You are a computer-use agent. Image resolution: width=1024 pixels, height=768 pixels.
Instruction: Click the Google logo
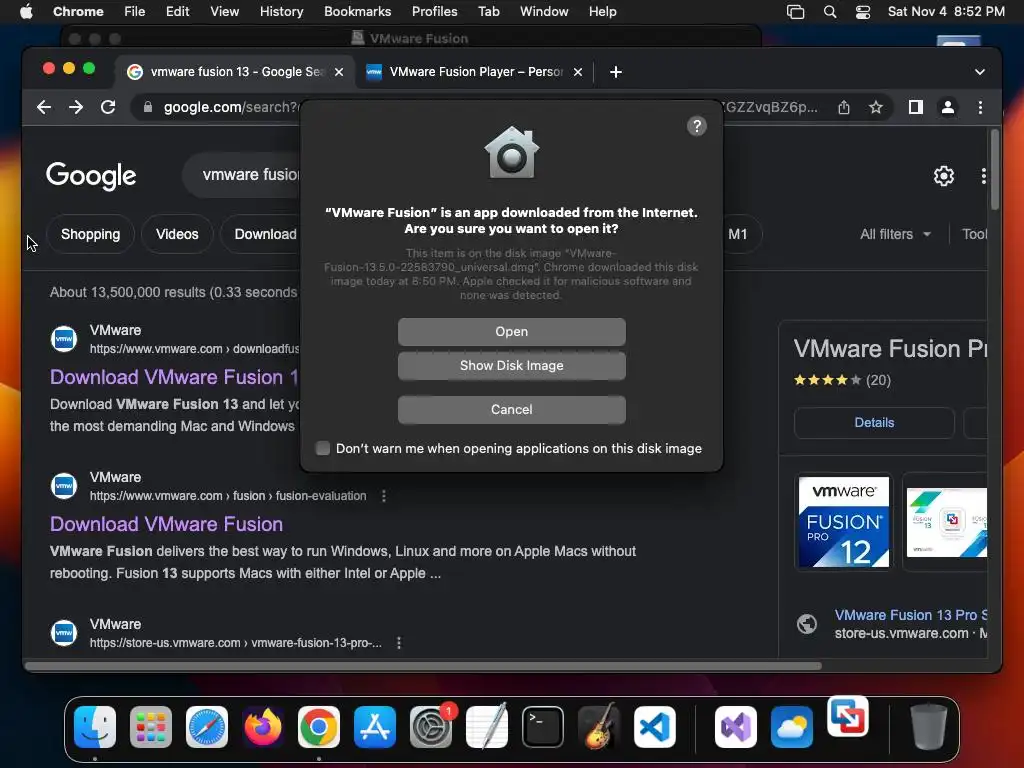[91, 175]
